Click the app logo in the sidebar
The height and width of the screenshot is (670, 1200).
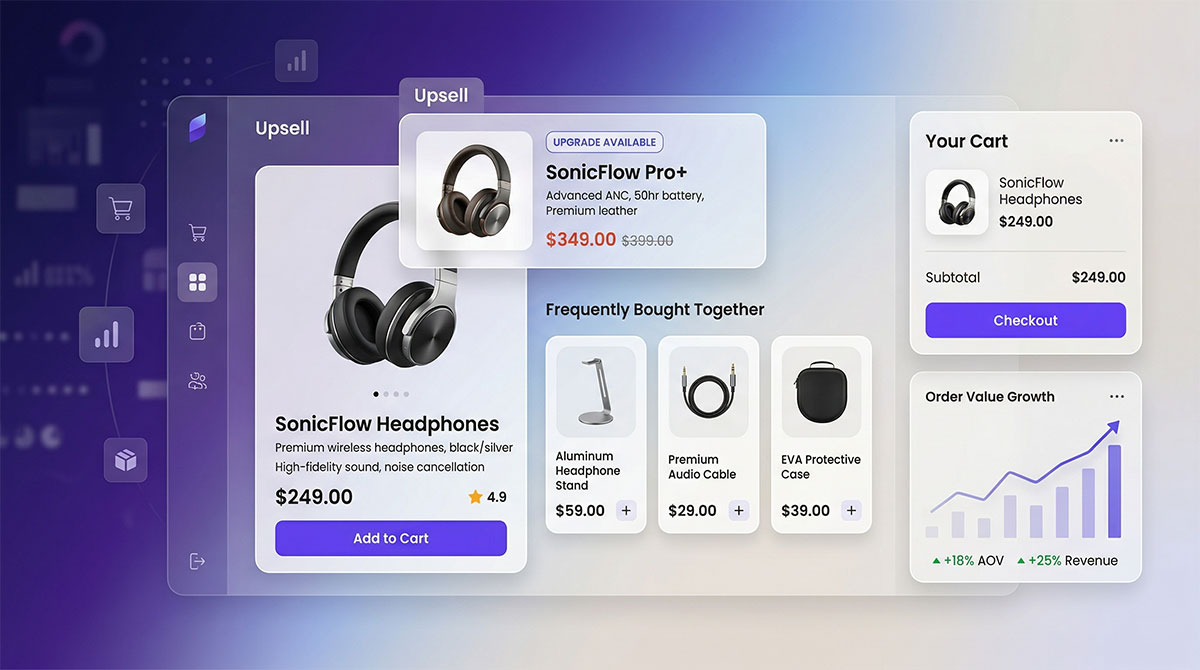tap(197, 128)
